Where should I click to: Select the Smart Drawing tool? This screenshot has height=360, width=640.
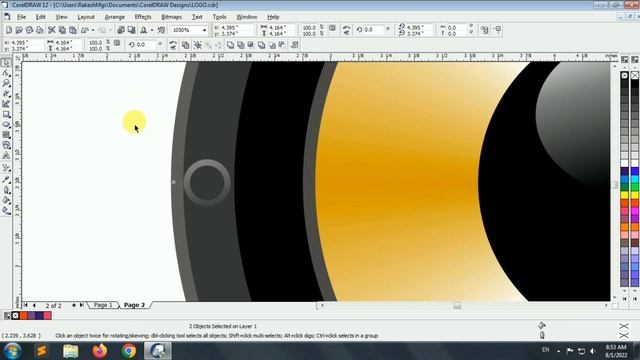pos(6,104)
